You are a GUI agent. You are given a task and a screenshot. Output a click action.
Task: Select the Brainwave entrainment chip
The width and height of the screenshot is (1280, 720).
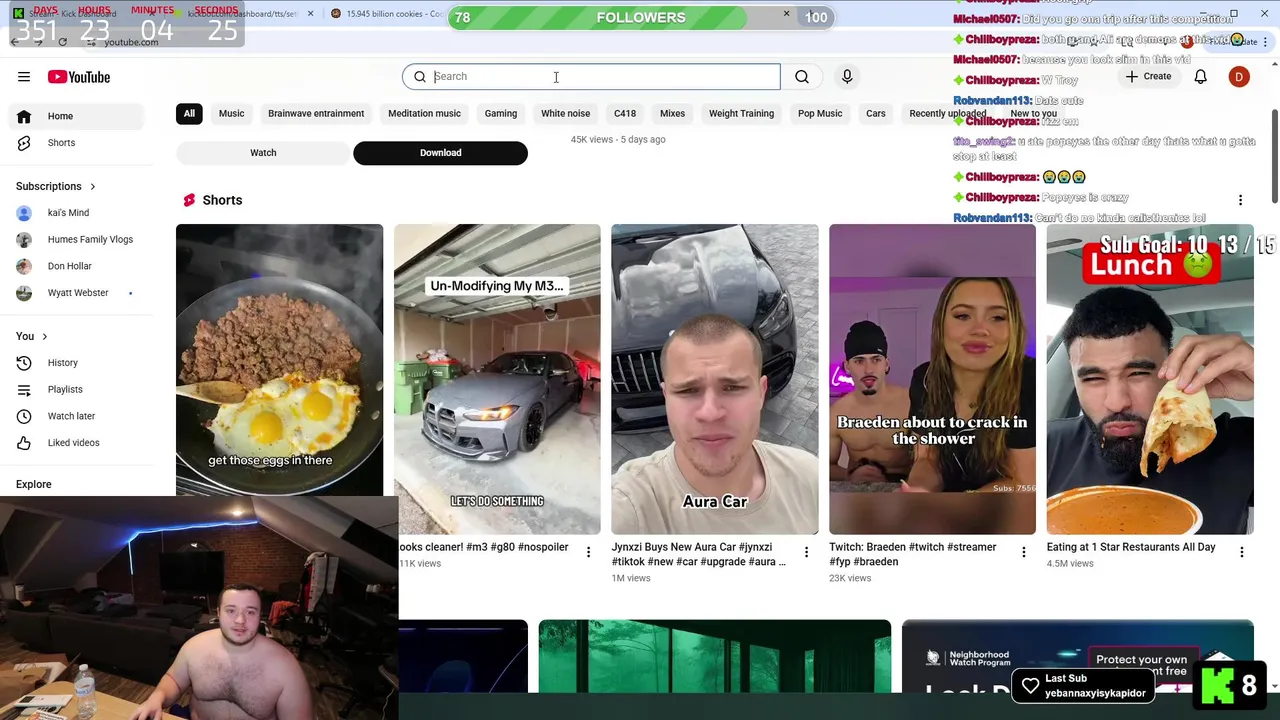pyautogui.click(x=316, y=114)
